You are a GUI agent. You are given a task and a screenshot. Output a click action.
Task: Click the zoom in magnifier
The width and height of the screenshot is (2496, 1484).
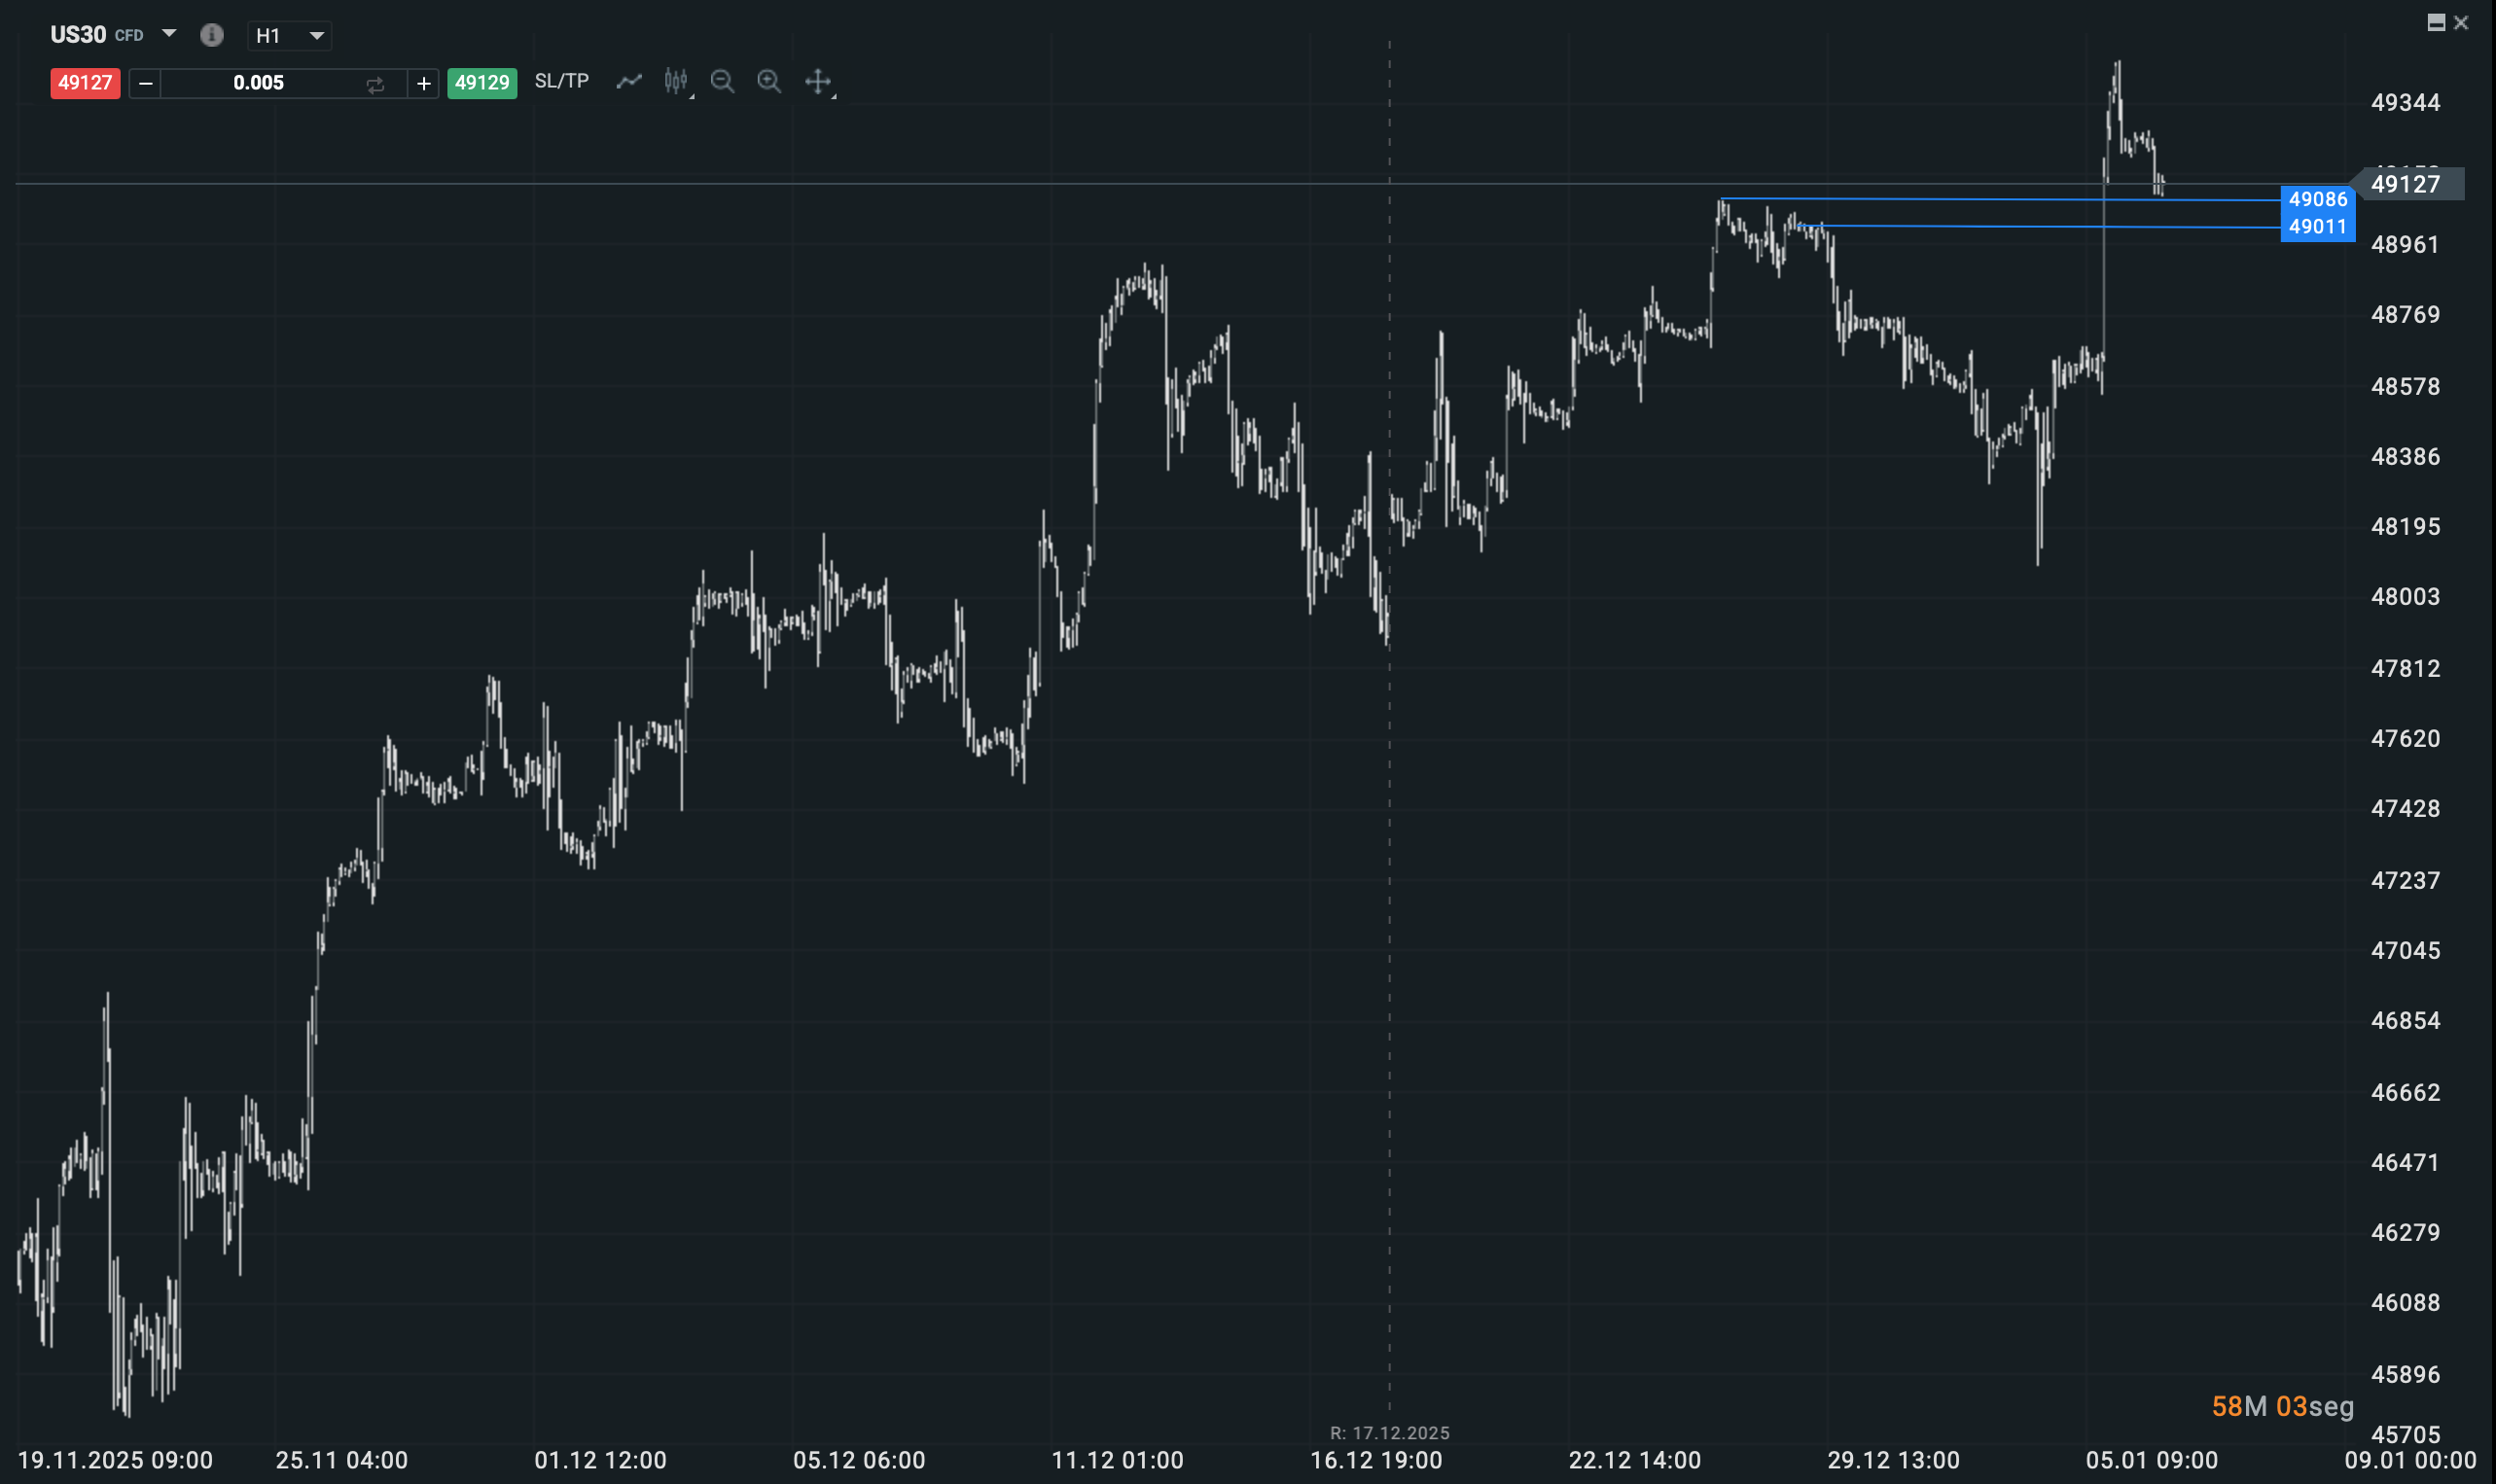(x=769, y=82)
